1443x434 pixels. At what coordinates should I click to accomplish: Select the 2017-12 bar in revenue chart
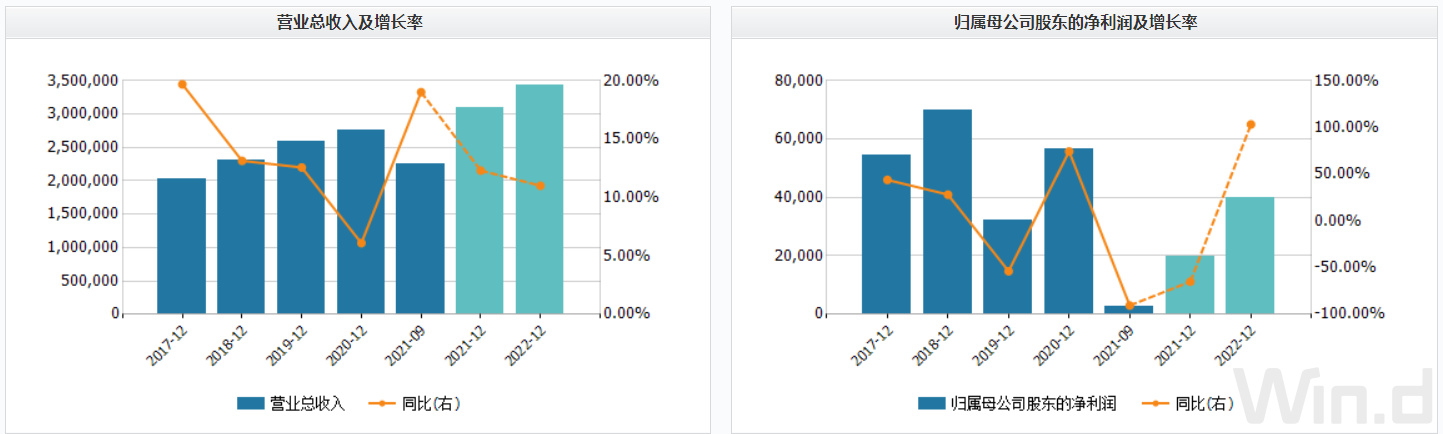pos(181,246)
